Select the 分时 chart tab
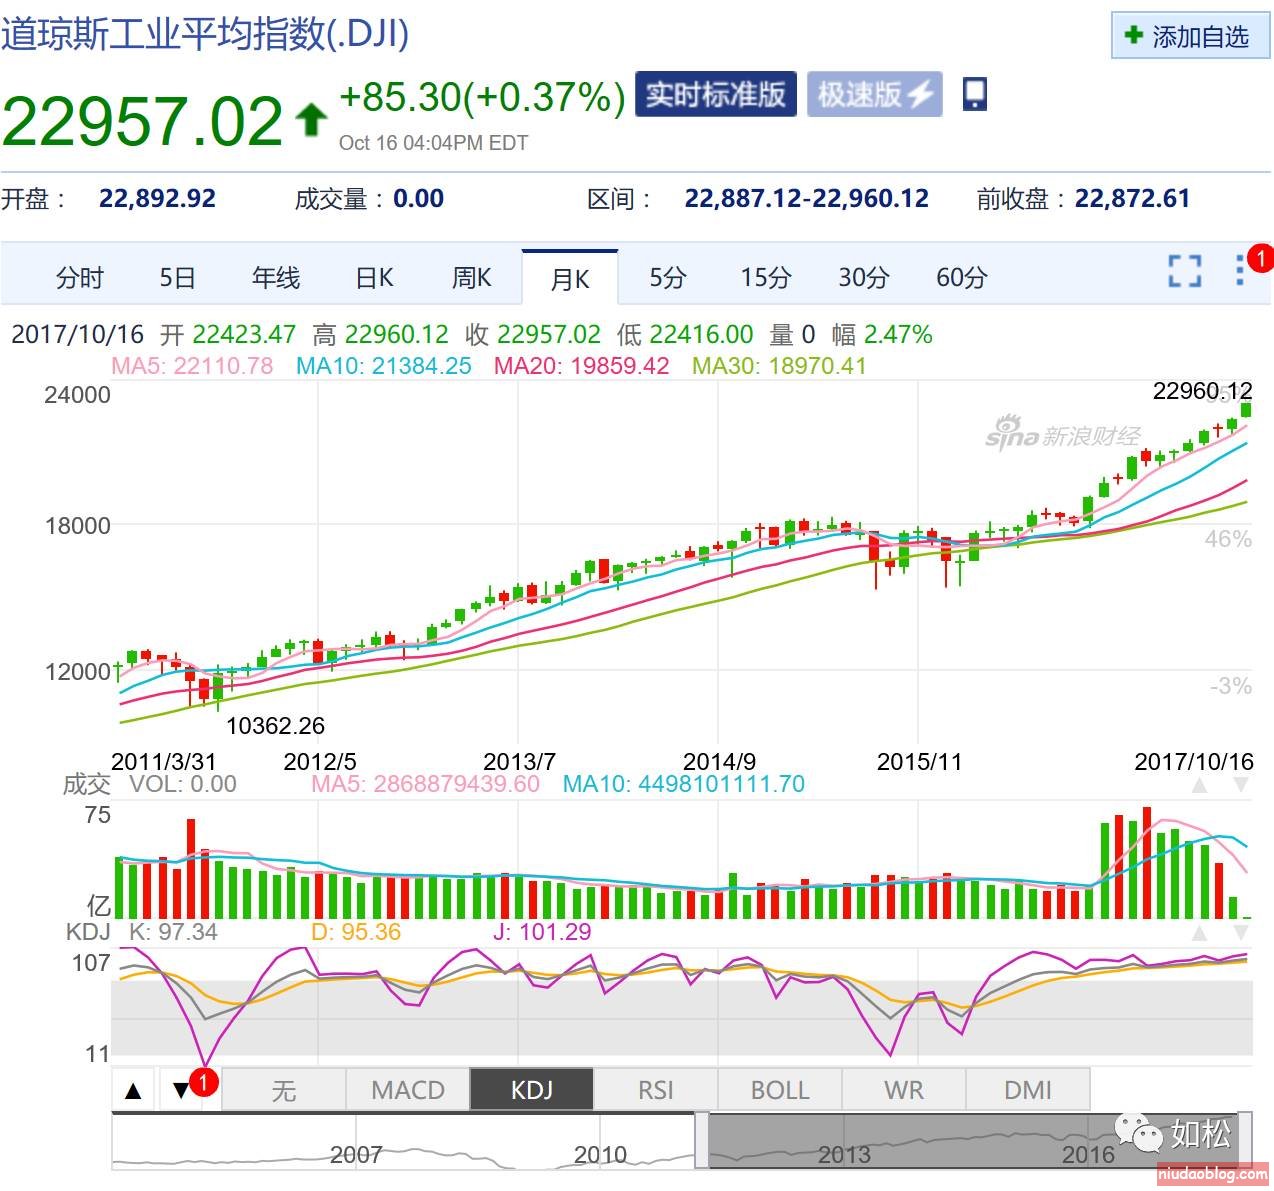 80,277
